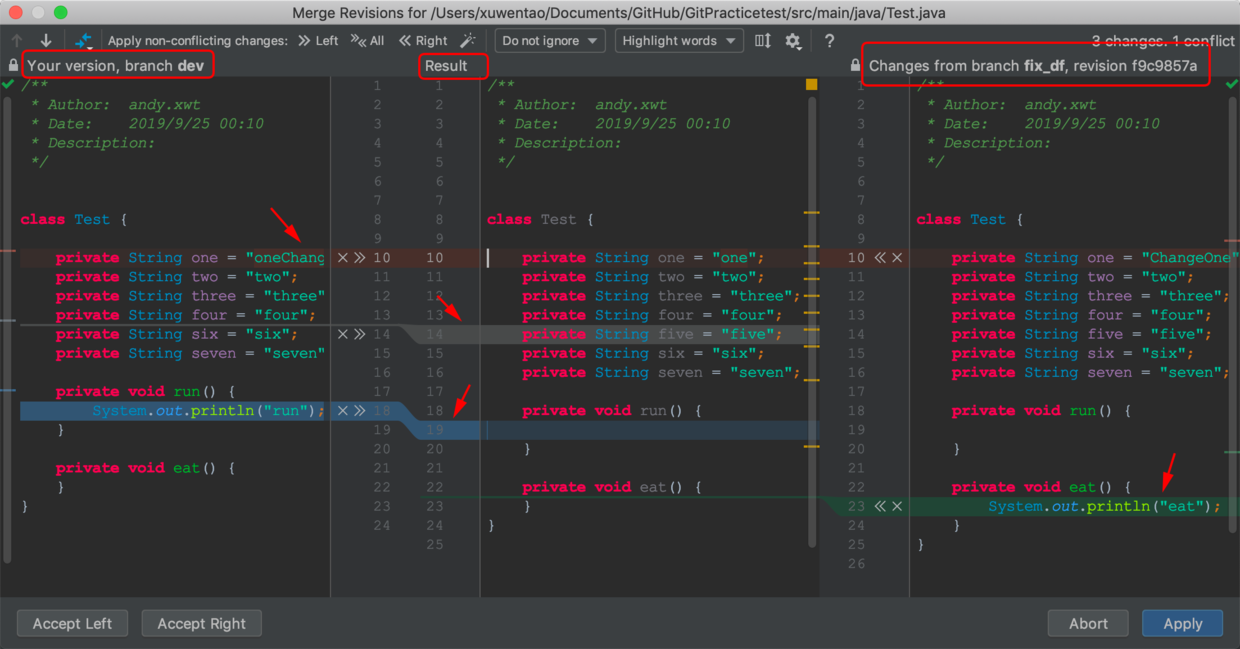Place cursor on String one line in Result
This screenshot has height=649, width=1240.
[643, 258]
